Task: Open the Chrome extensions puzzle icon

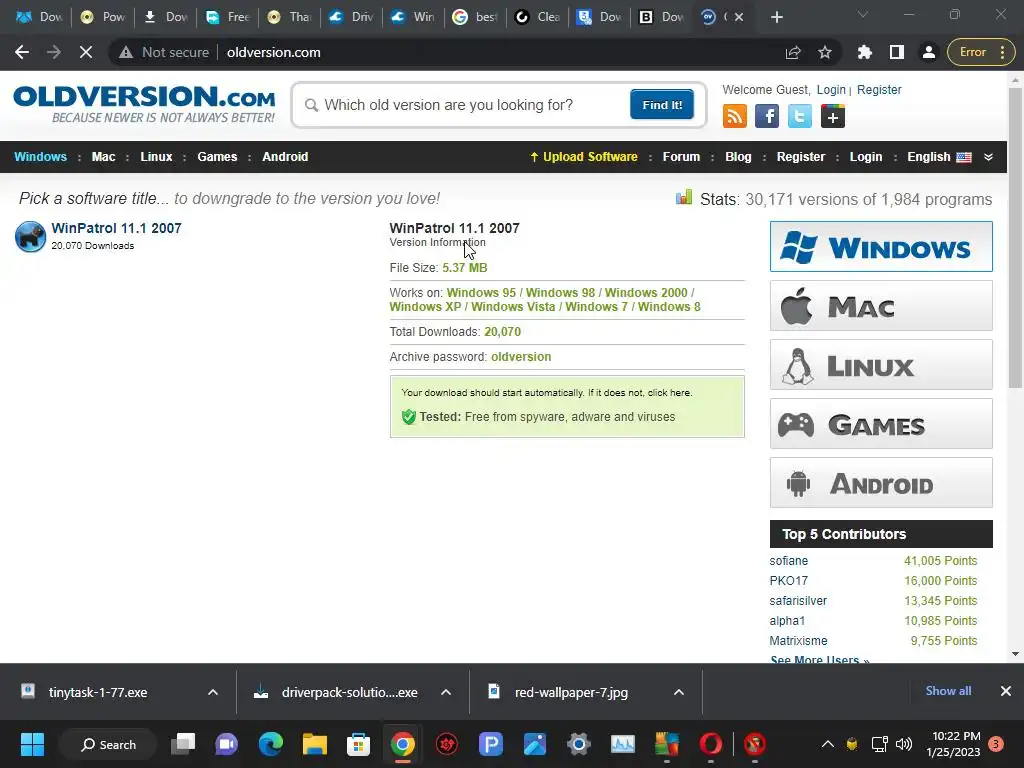Action: click(865, 52)
